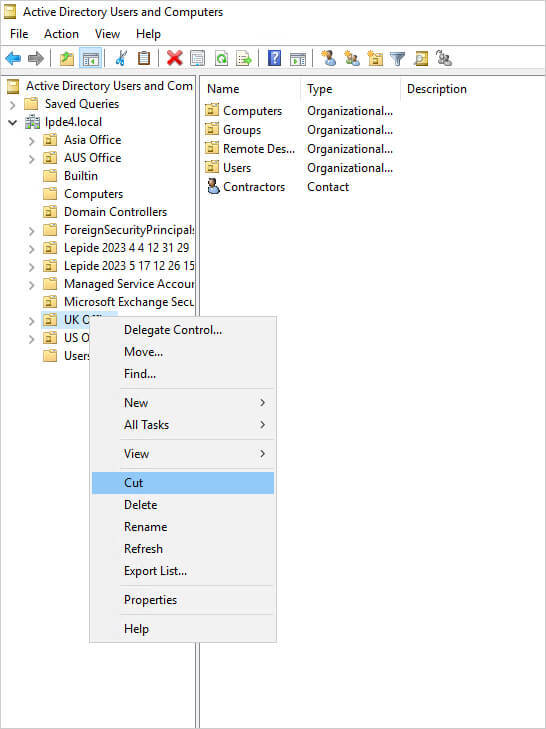Click the Create new group toolbar icon

[x=352, y=59]
